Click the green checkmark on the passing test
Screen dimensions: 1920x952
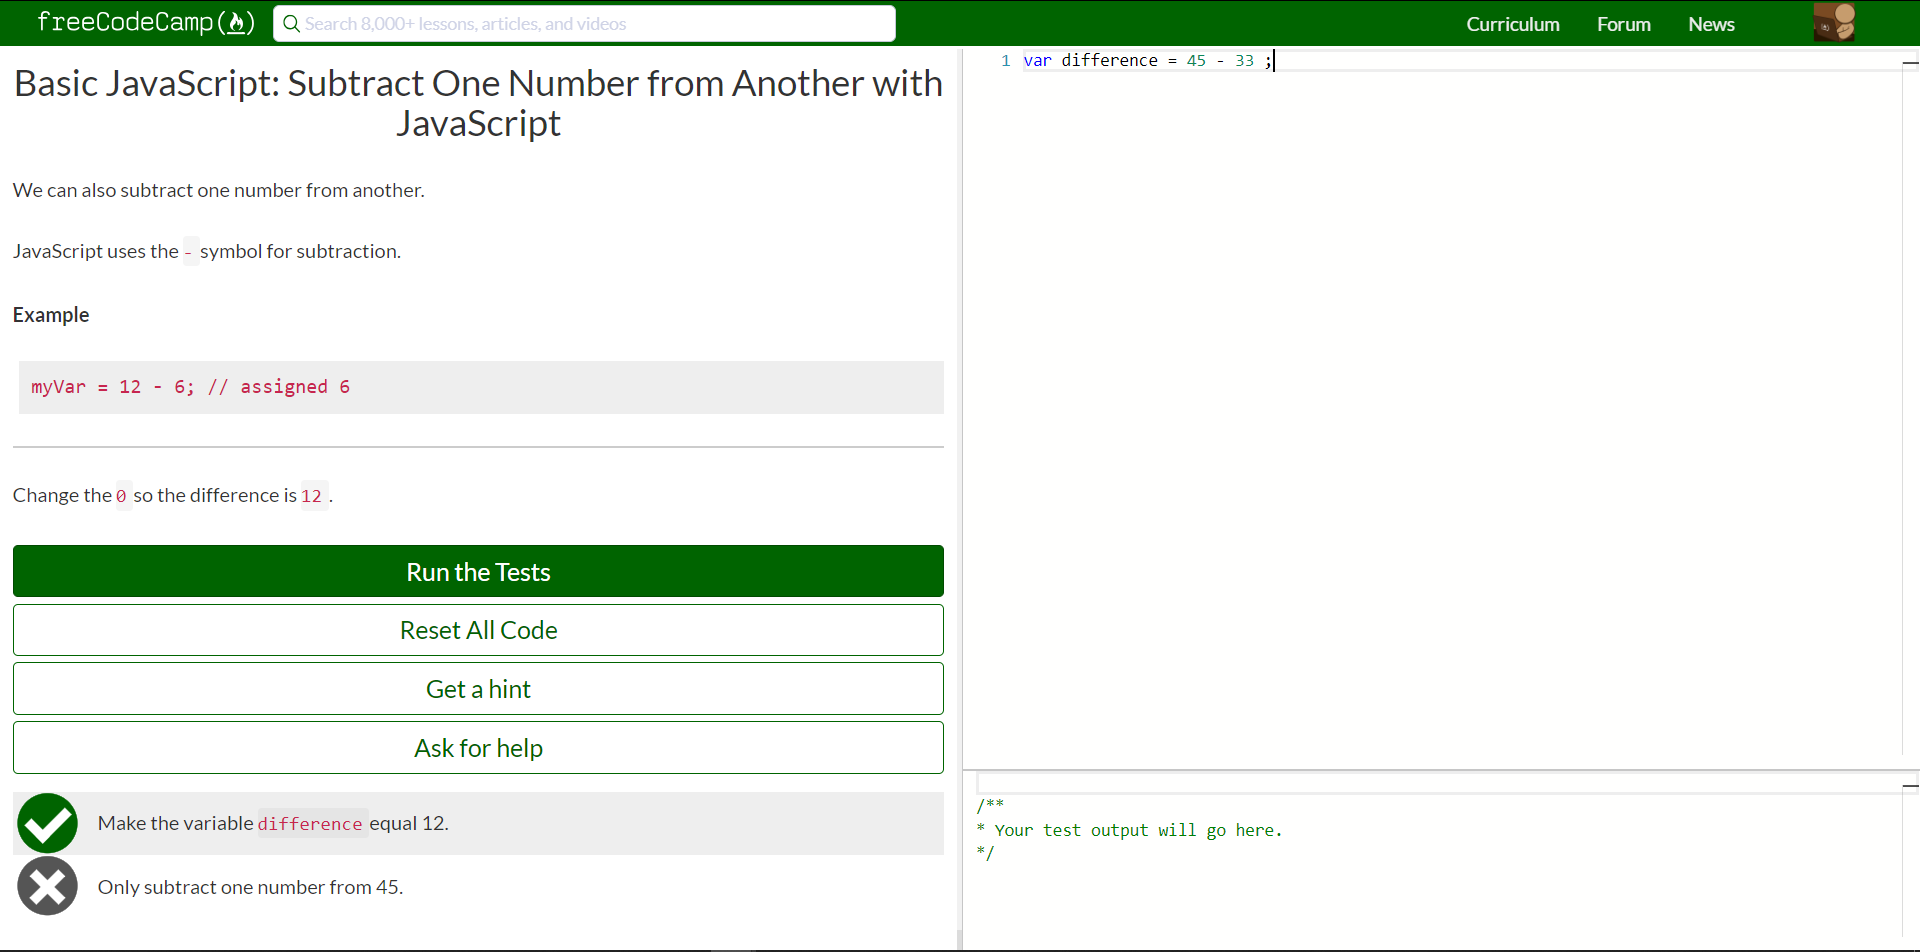pyautogui.click(x=47, y=822)
